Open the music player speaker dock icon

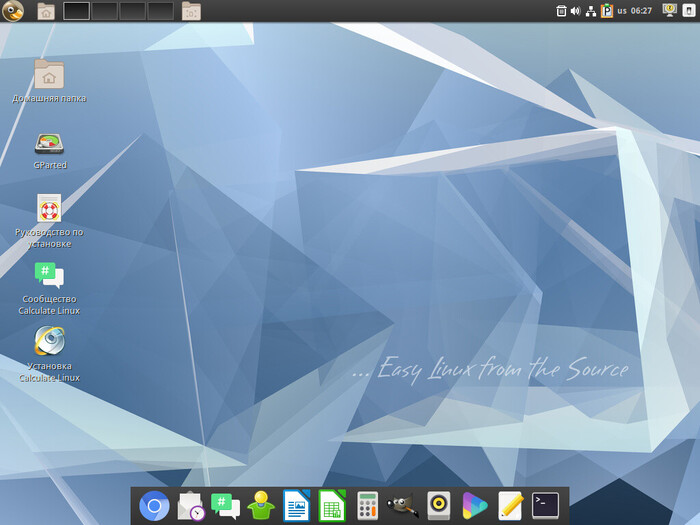tap(438, 506)
